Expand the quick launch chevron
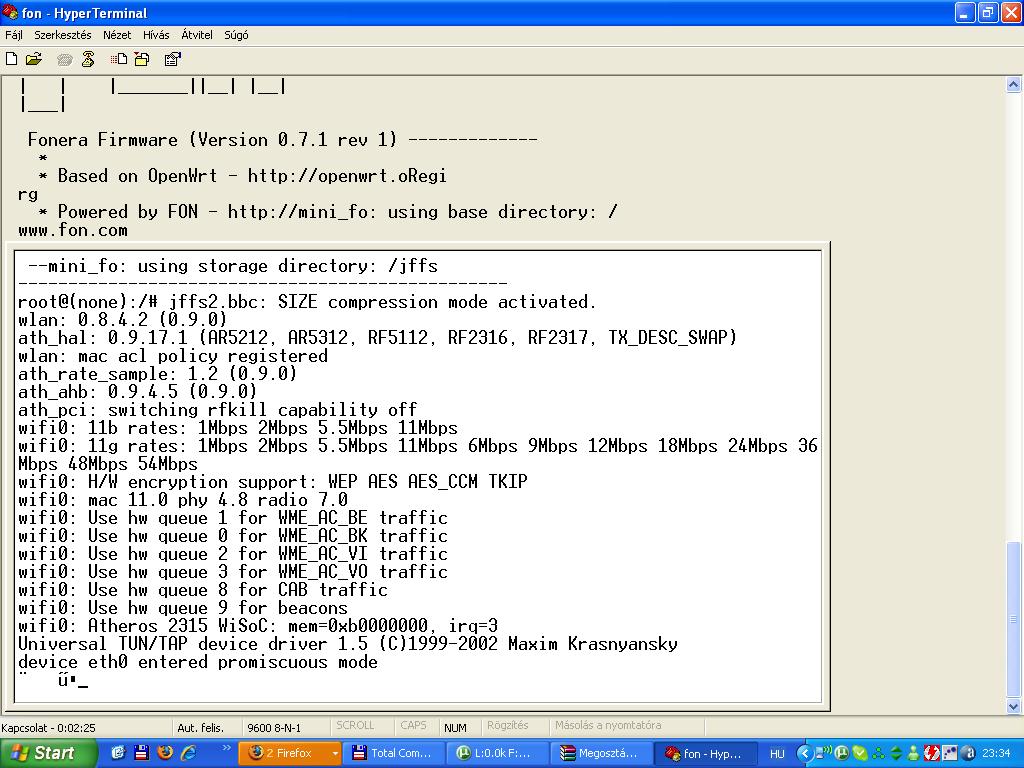The width and height of the screenshot is (1024, 768). coord(226,748)
